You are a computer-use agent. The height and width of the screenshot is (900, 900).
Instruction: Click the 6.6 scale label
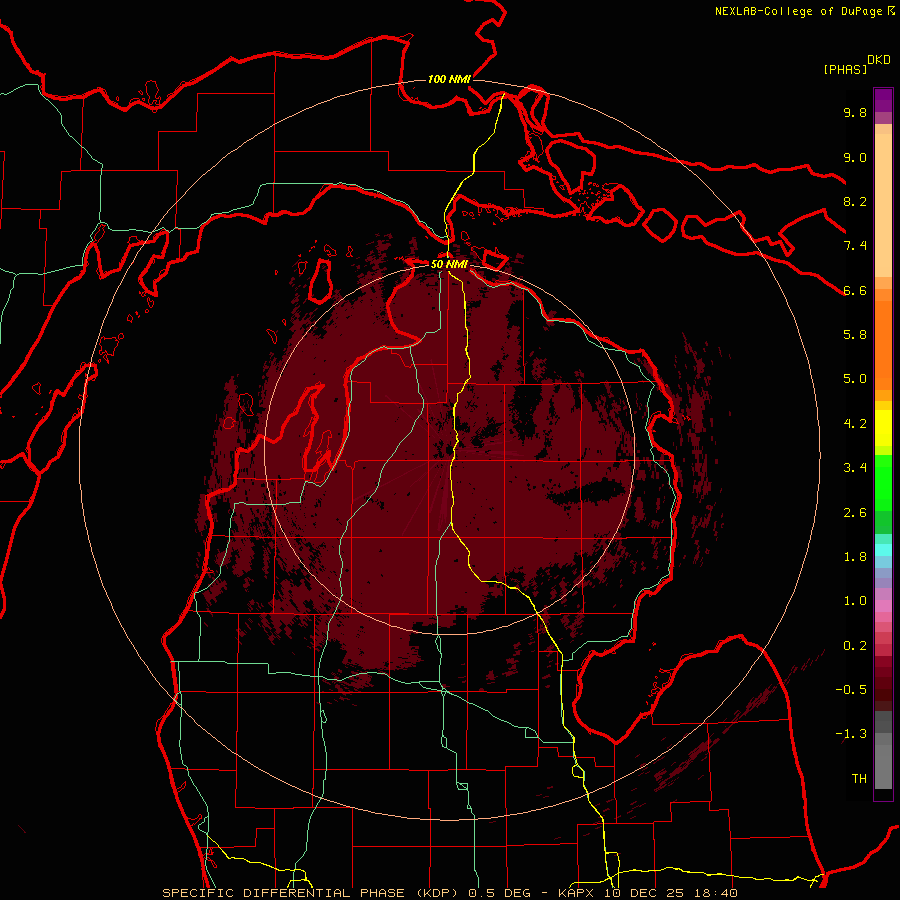855,290
